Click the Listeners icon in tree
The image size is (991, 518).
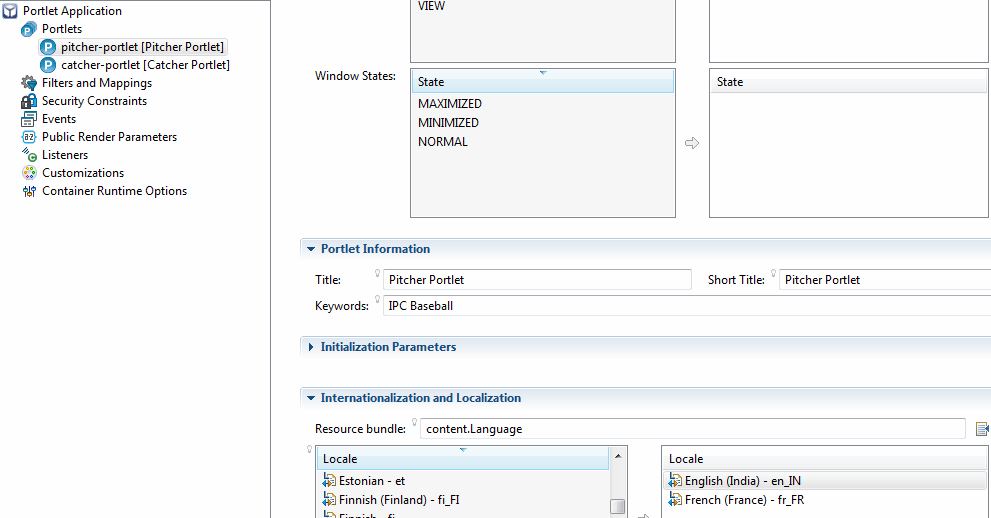pos(29,155)
